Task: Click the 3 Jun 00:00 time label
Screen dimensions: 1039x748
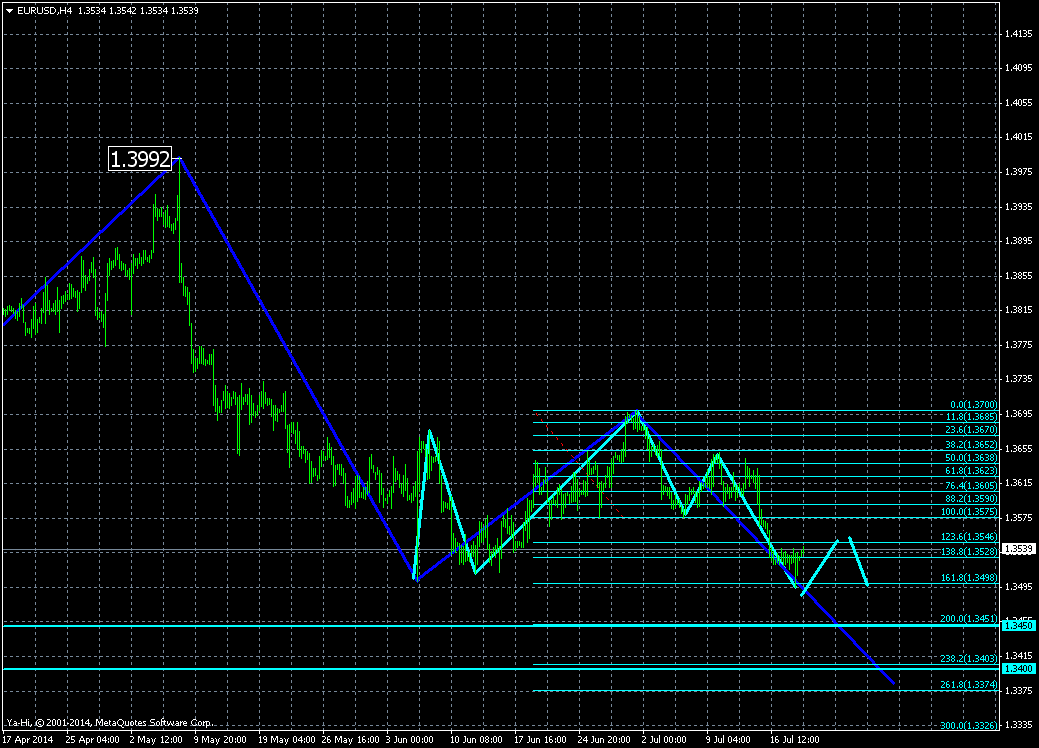Action: 410,739
